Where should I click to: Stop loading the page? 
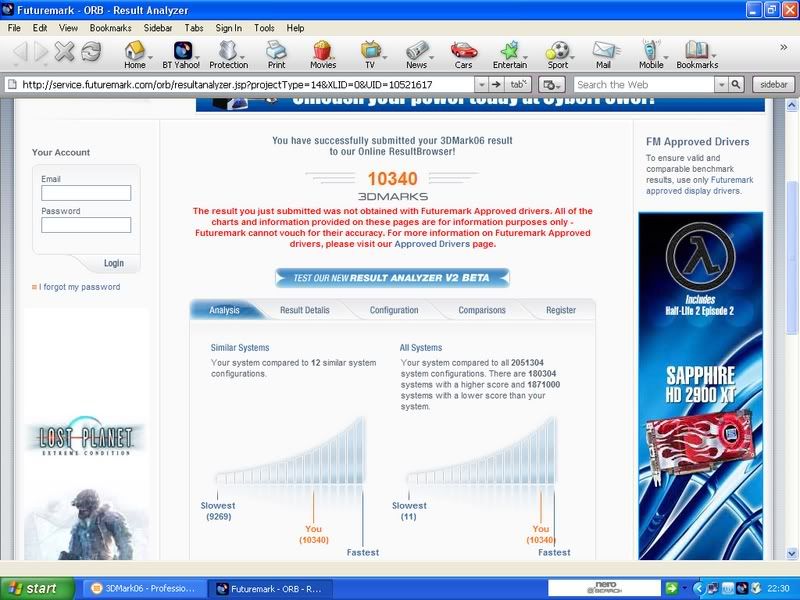(x=64, y=52)
